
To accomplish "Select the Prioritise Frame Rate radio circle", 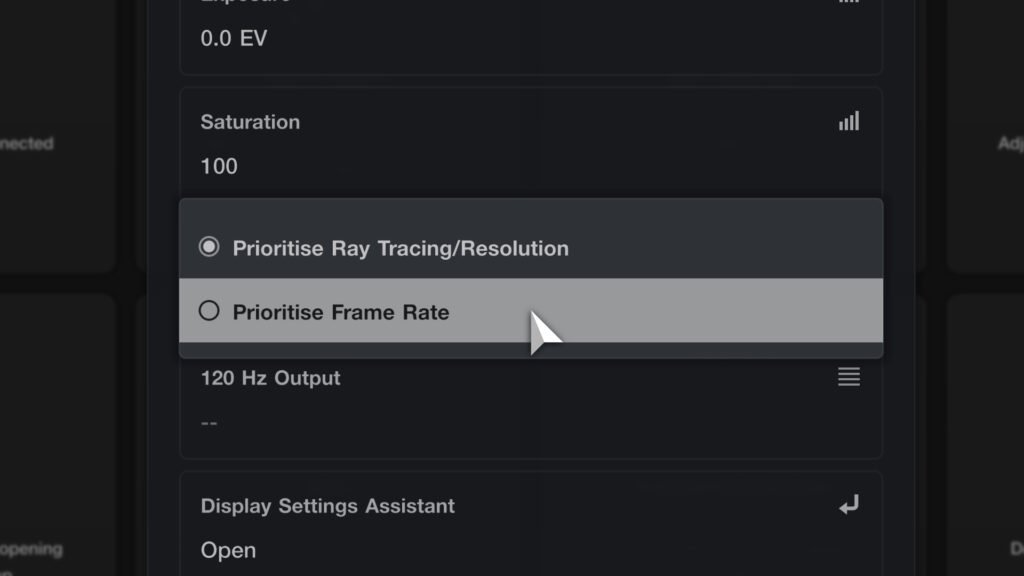I will click(x=209, y=311).
